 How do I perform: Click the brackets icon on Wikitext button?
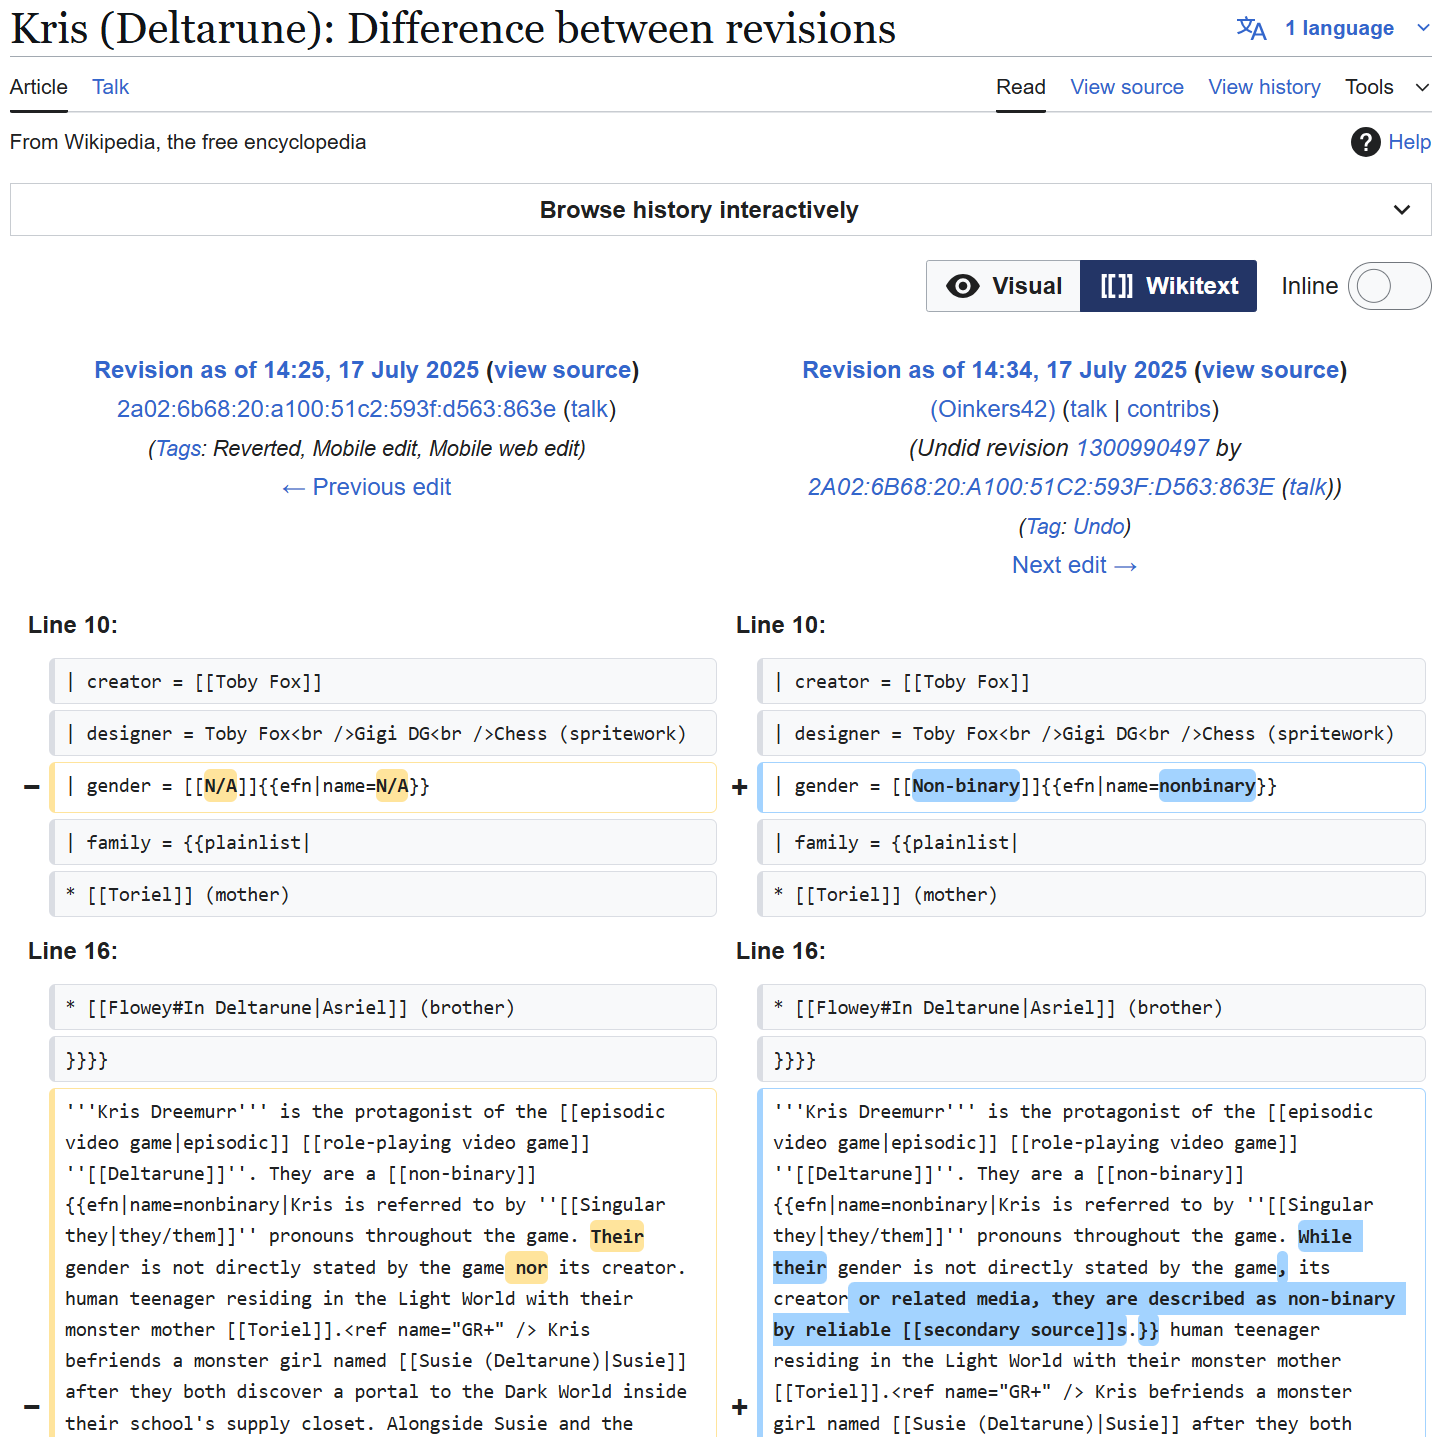click(x=1117, y=286)
